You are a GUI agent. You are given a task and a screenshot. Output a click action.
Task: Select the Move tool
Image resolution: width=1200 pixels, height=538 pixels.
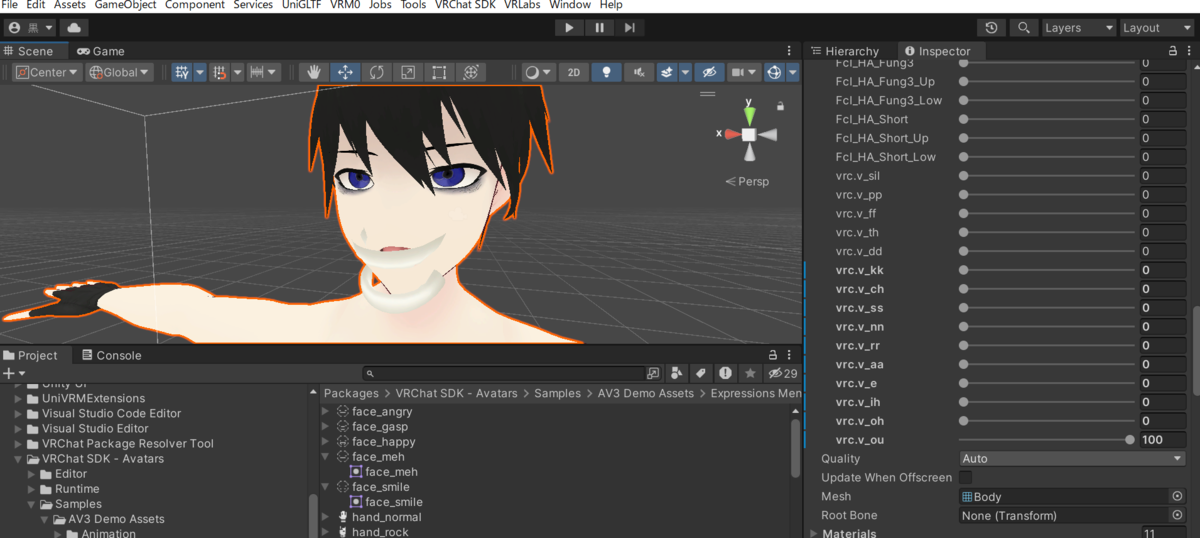click(345, 72)
